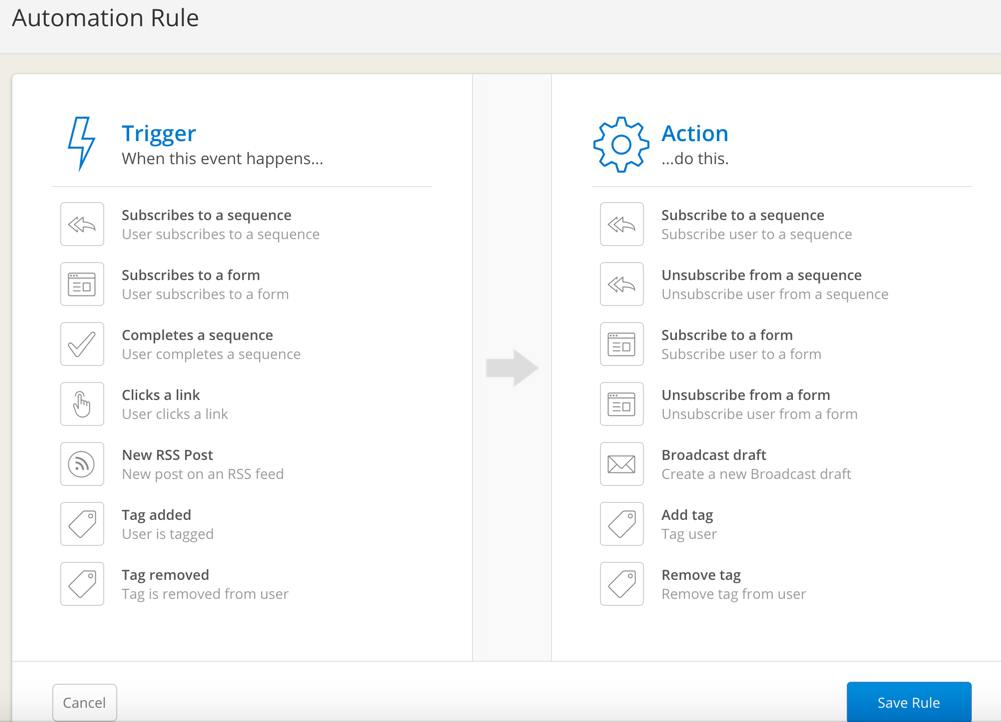Choose the Unsubscribe from a form action icon

click(x=622, y=404)
